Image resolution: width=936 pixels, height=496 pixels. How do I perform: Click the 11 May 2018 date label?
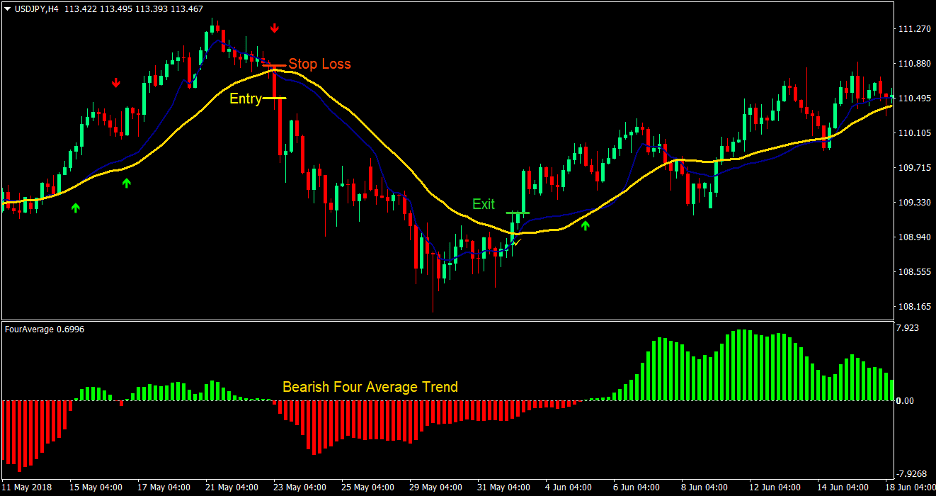tap(27, 487)
